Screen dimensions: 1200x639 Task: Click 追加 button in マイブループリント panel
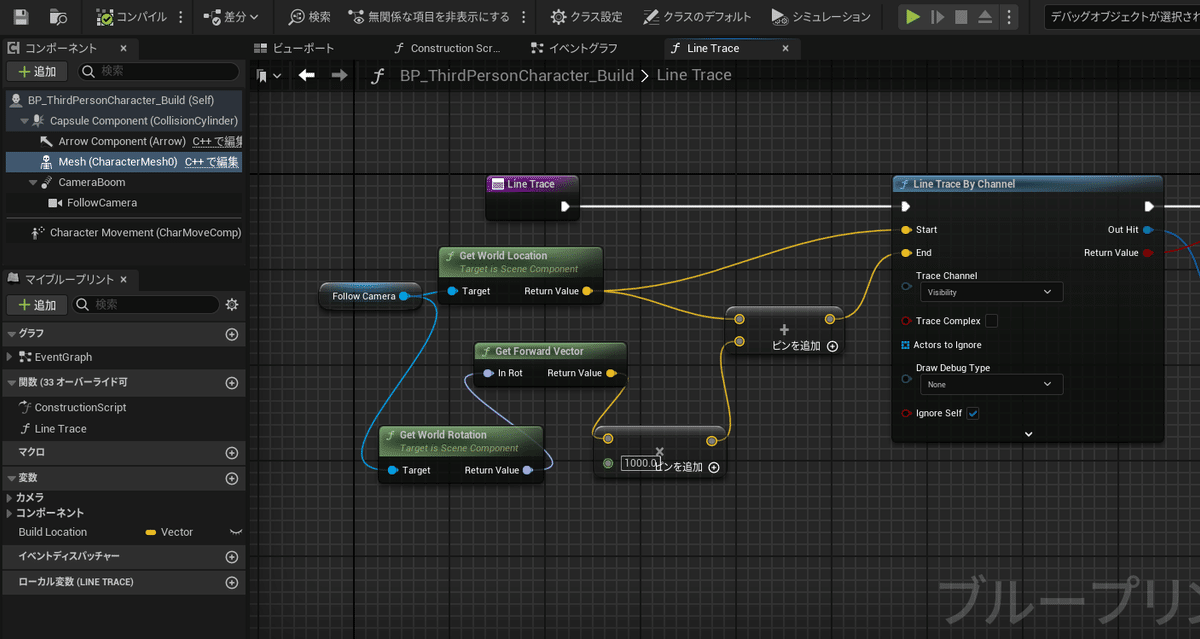[x=37, y=304]
